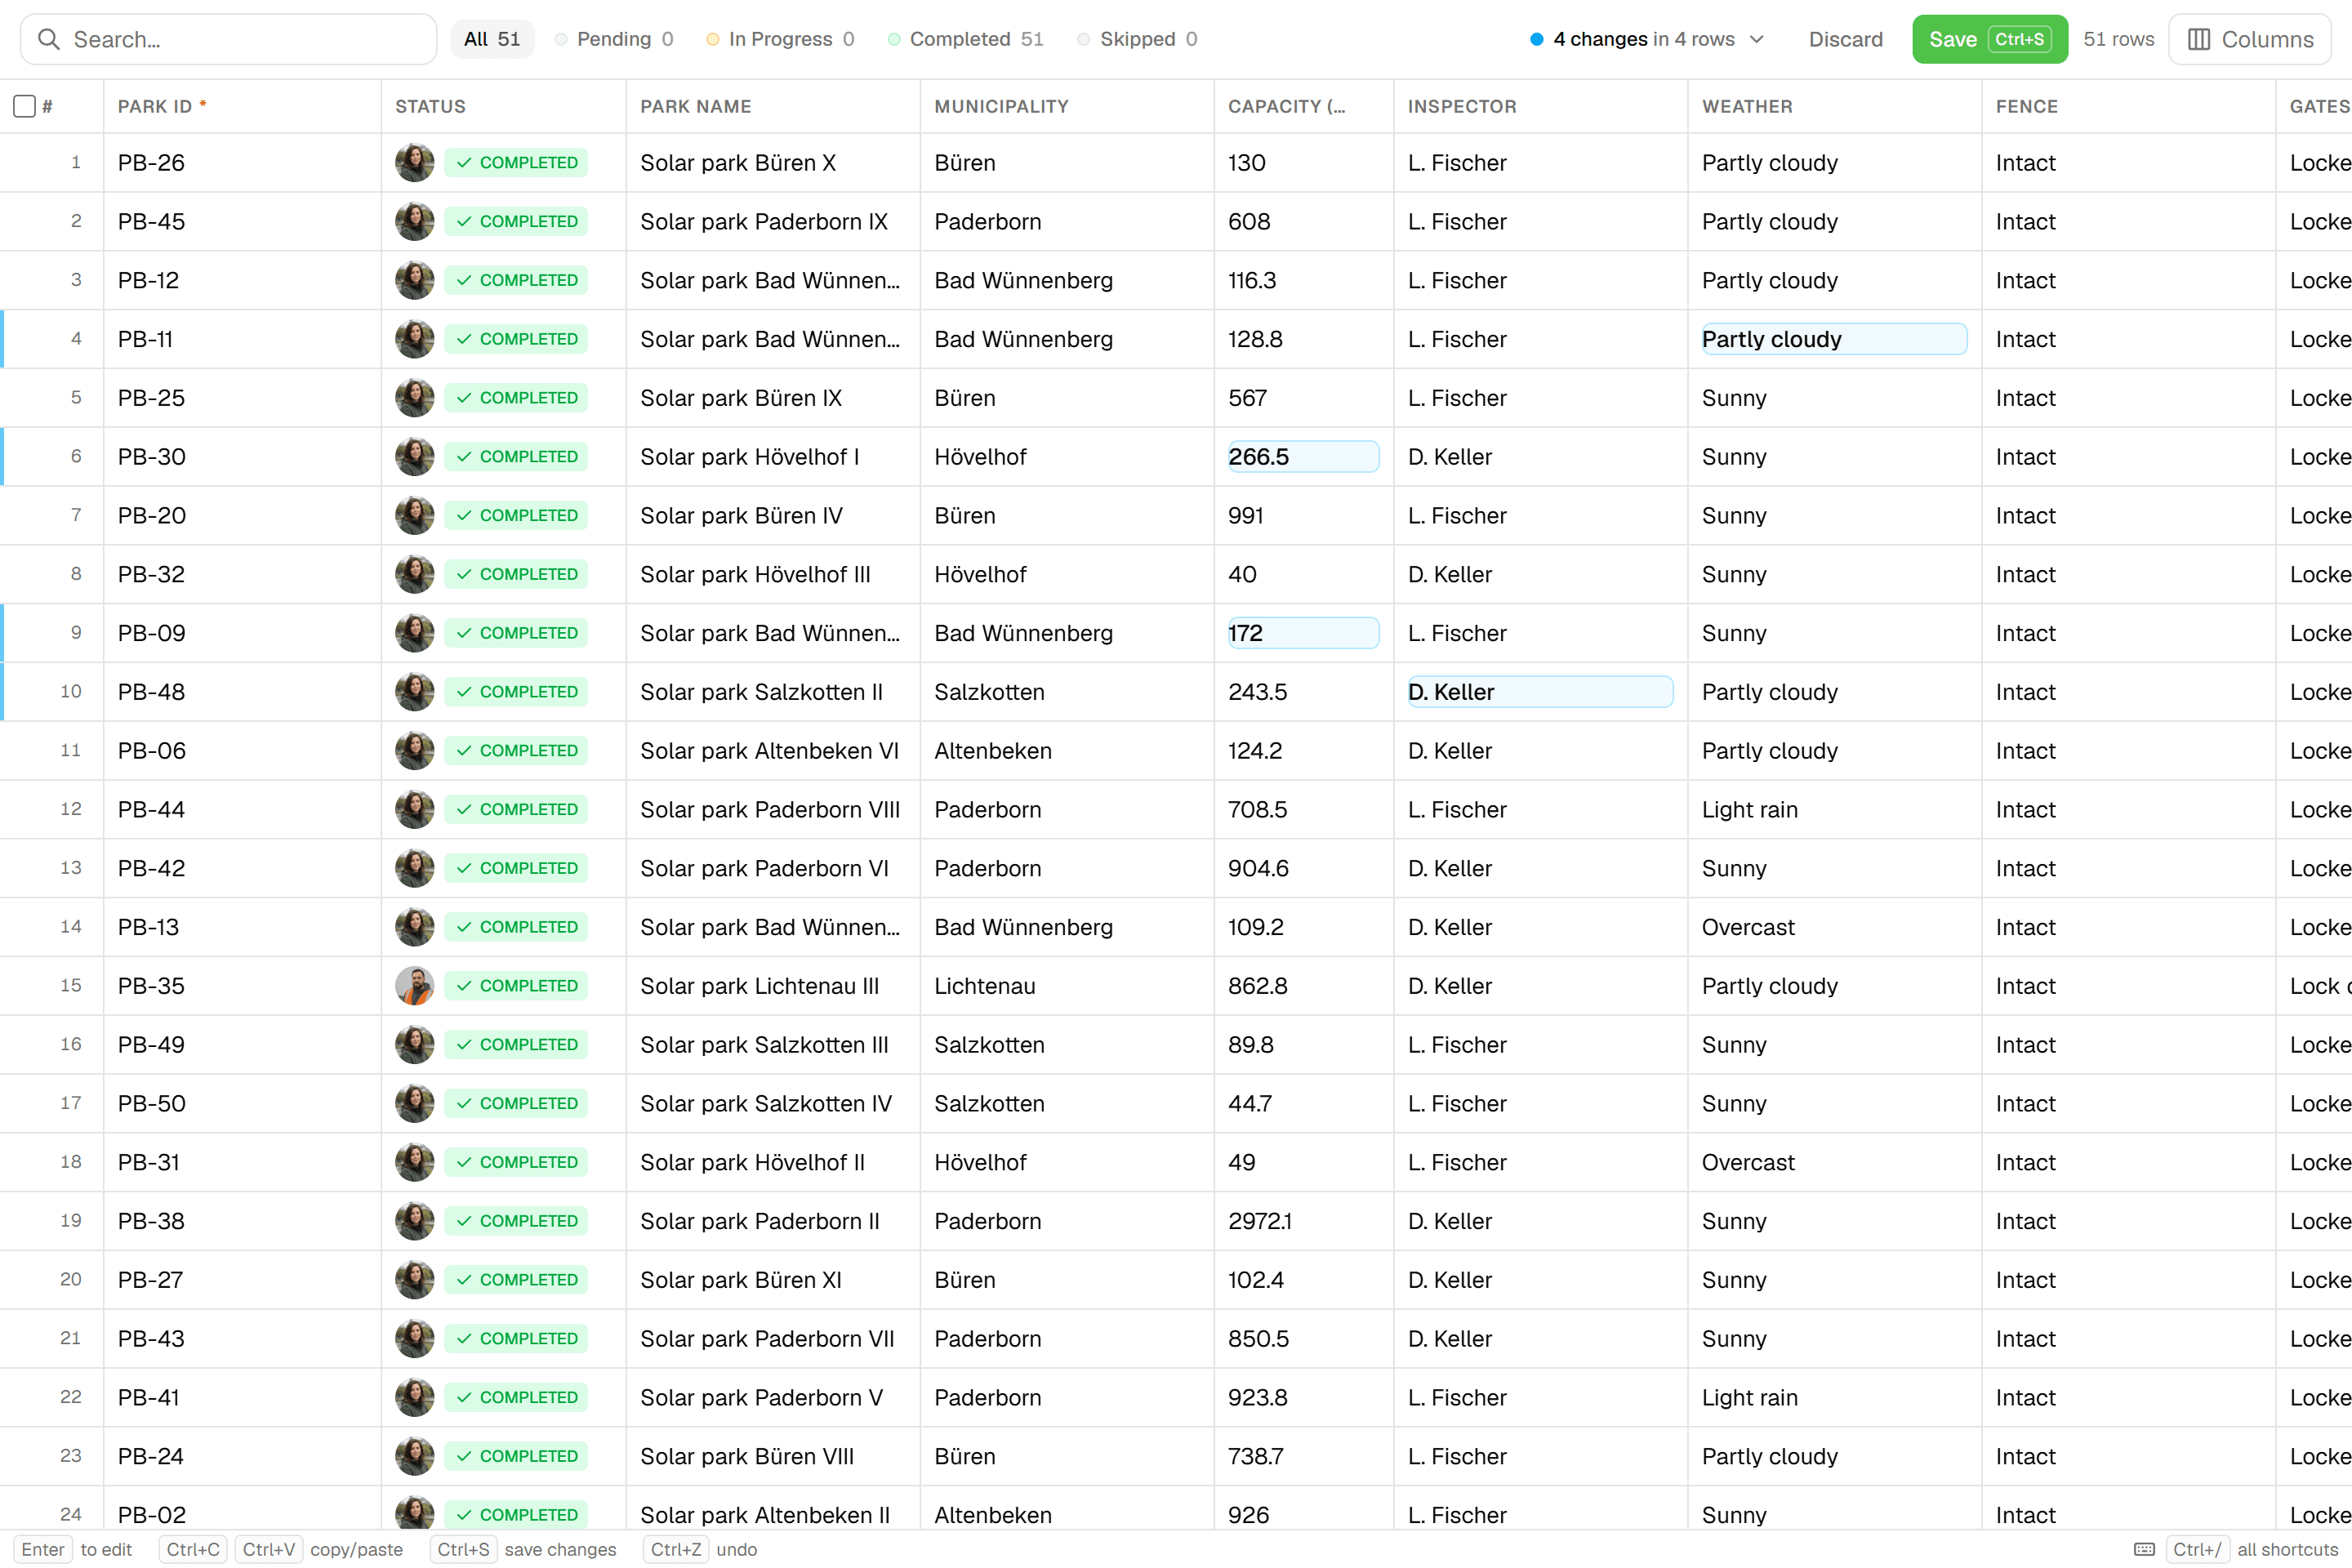Click the COMPLETED badge for PB-45
Screen dimensions: 2352x1568
[x=516, y=222]
